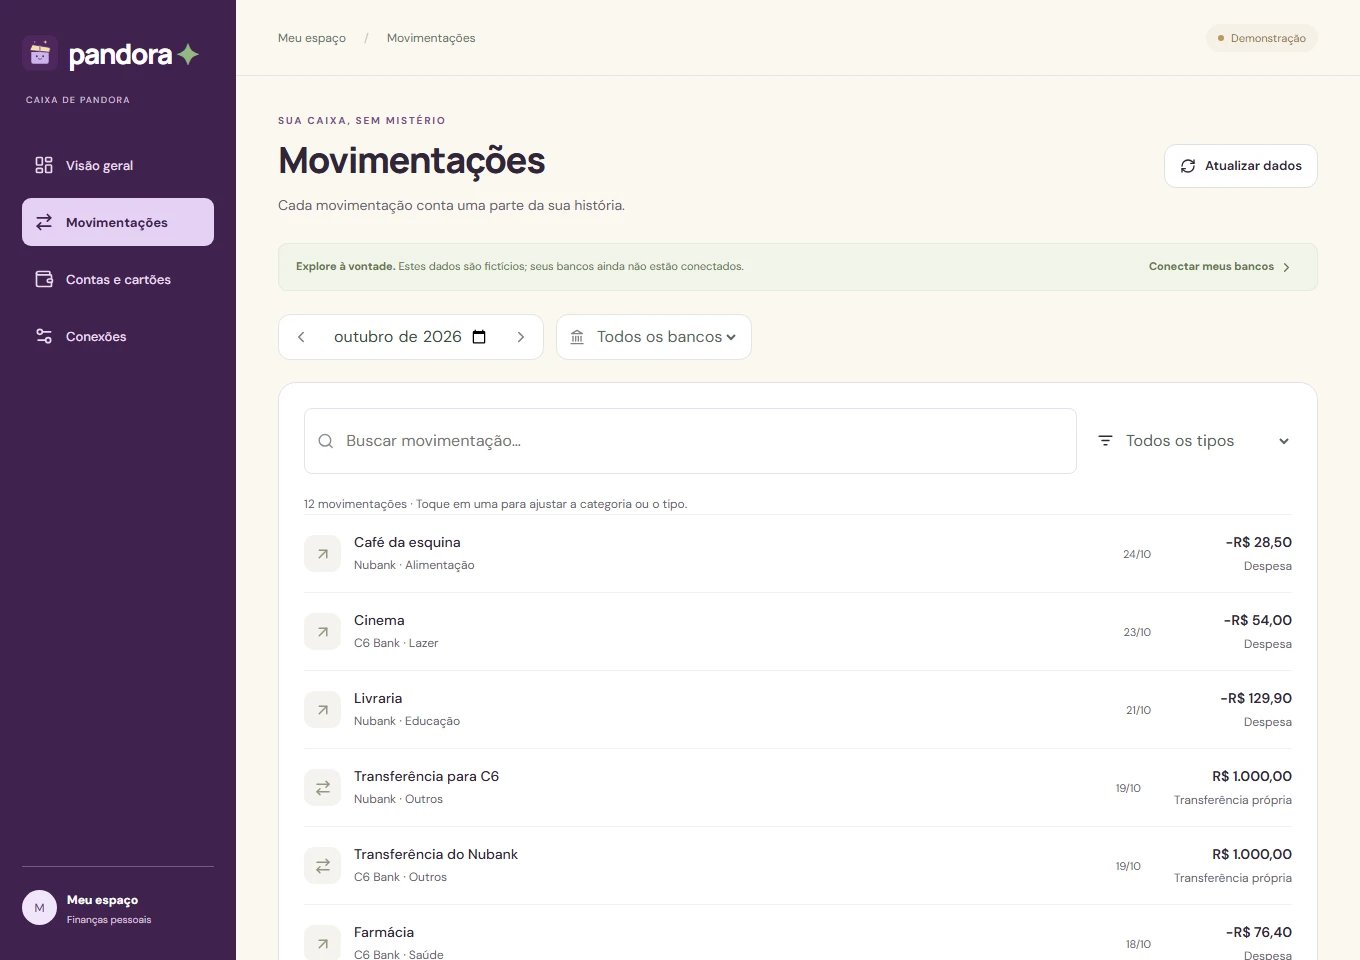Click the M avatar in sidebar footer
Viewport: 1360px width, 960px height.
39,908
